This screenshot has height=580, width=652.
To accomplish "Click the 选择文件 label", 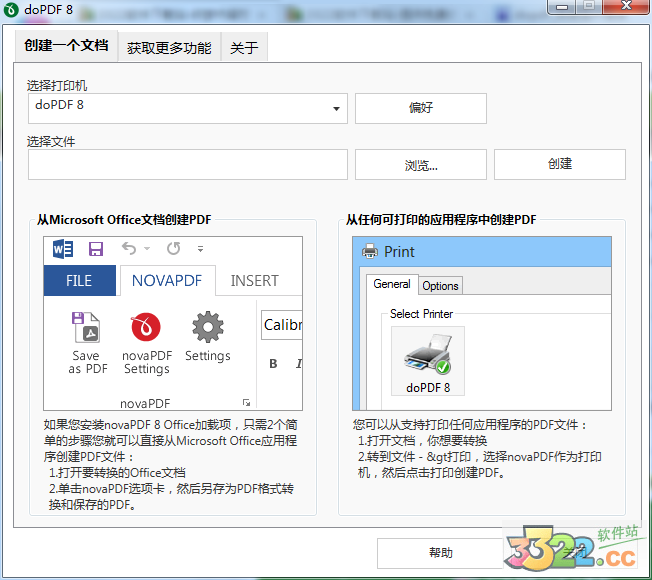I will (x=51, y=141).
